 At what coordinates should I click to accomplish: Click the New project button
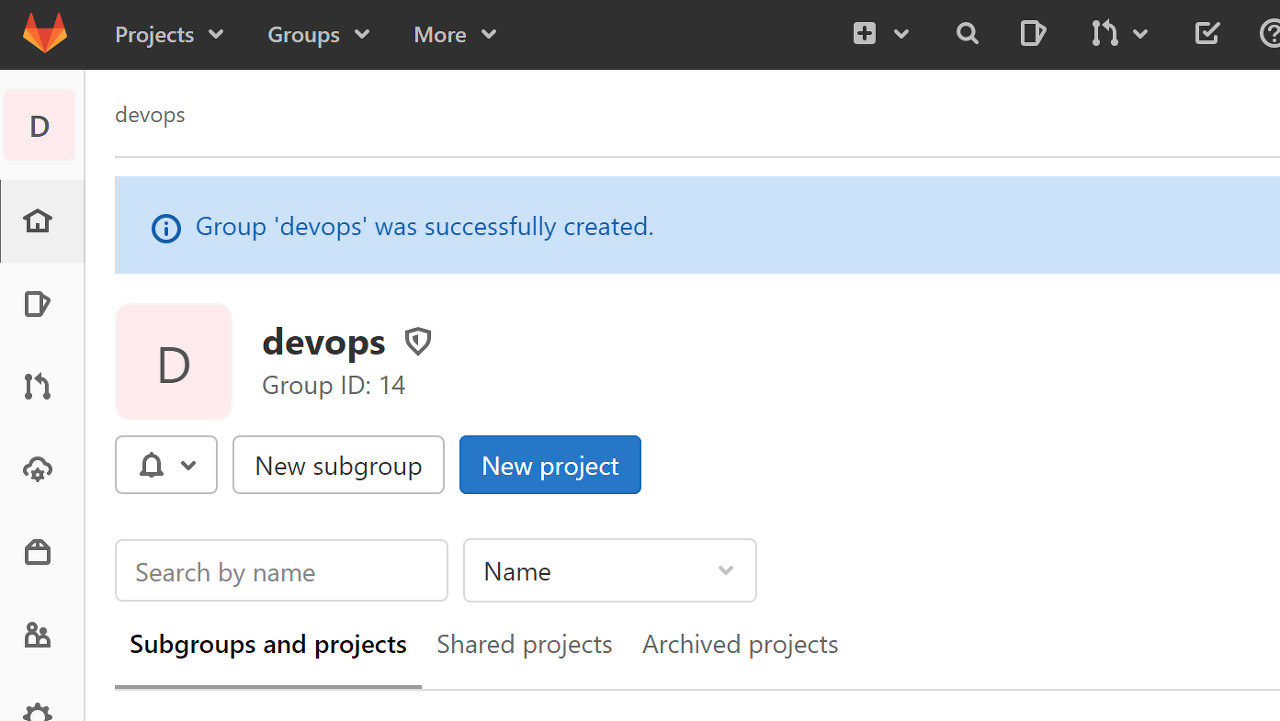click(x=550, y=465)
